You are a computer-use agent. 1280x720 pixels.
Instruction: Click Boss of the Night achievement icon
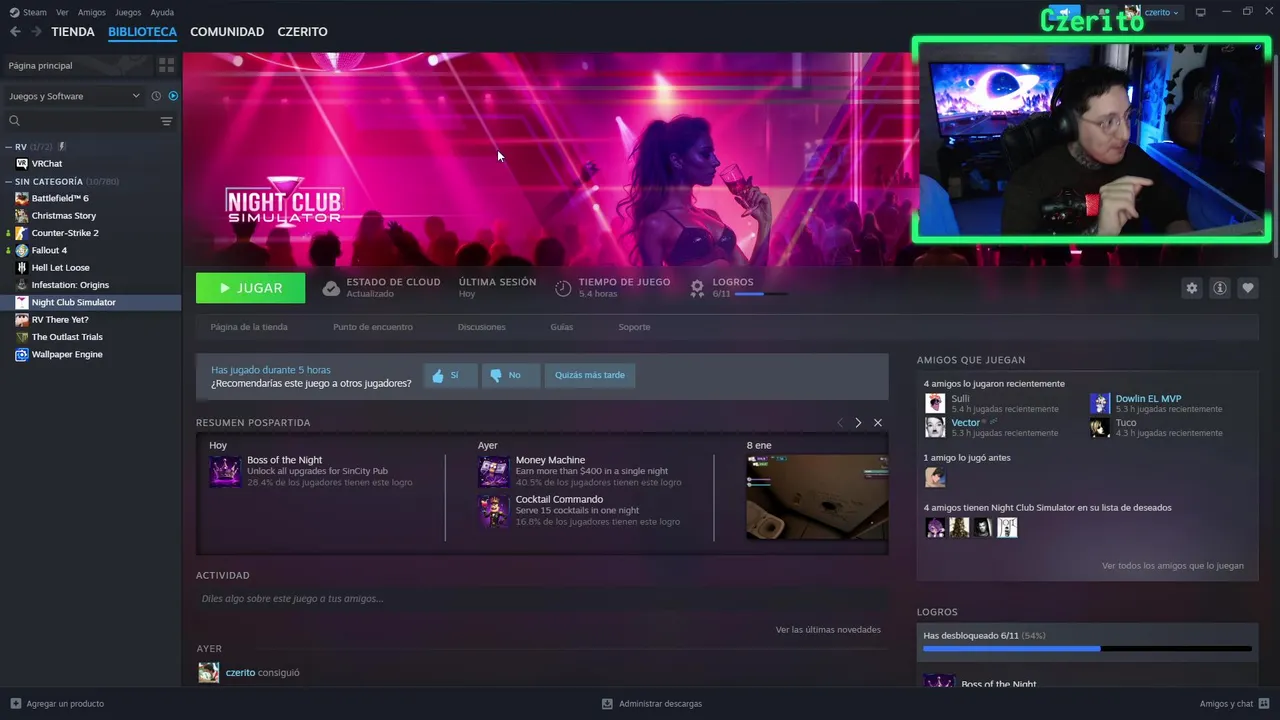(x=224, y=472)
